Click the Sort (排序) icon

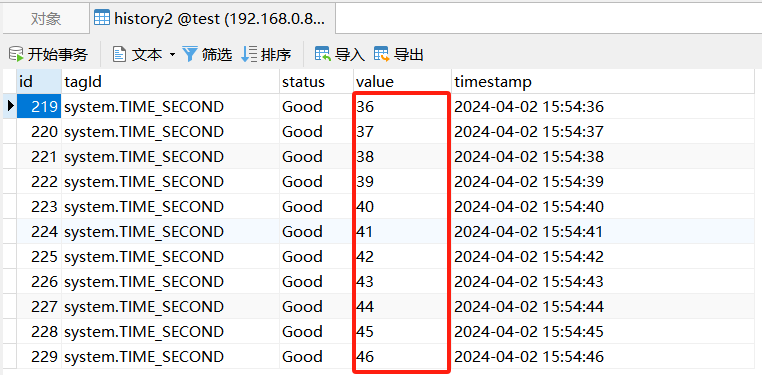coord(249,54)
